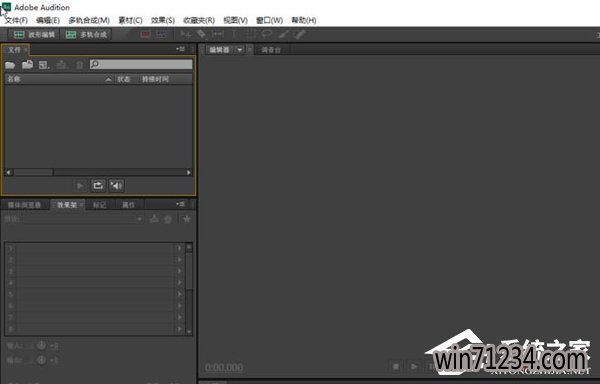Click the Files panel search field
Image resolution: width=600 pixels, height=384 pixels.
[x=141, y=64]
